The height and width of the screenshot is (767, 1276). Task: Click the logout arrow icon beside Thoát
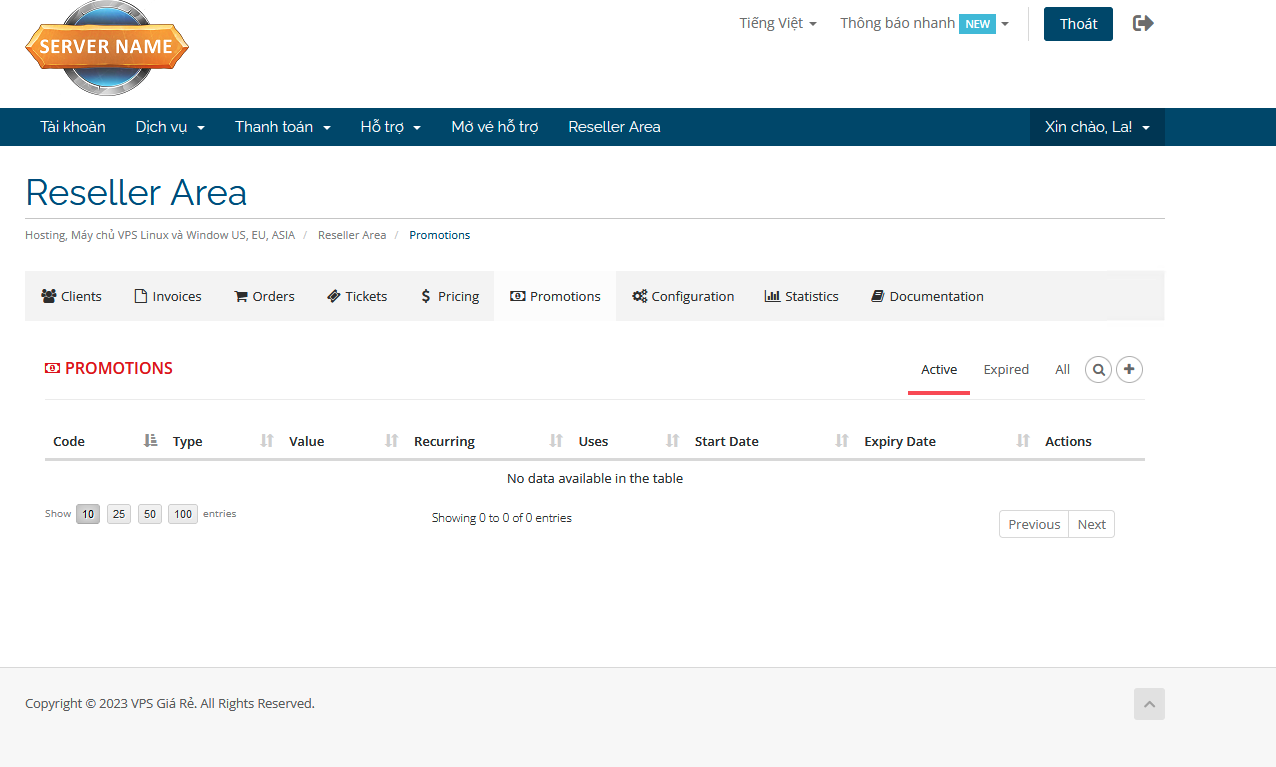pyautogui.click(x=1143, y=23)
